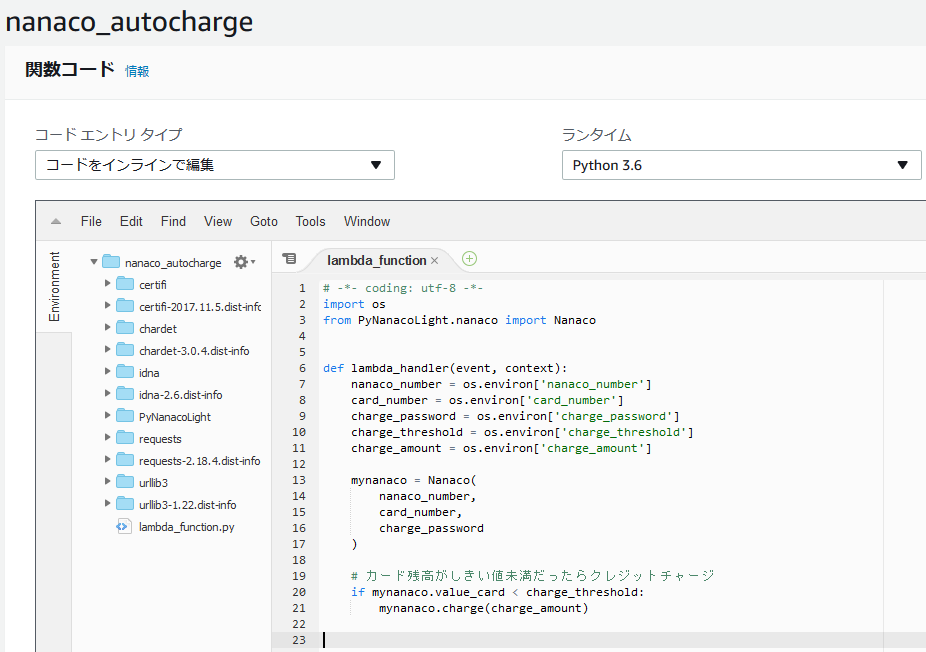Expand the certifi folder
The height and width of the screenshot is (652, 926).
coord(108,285)
